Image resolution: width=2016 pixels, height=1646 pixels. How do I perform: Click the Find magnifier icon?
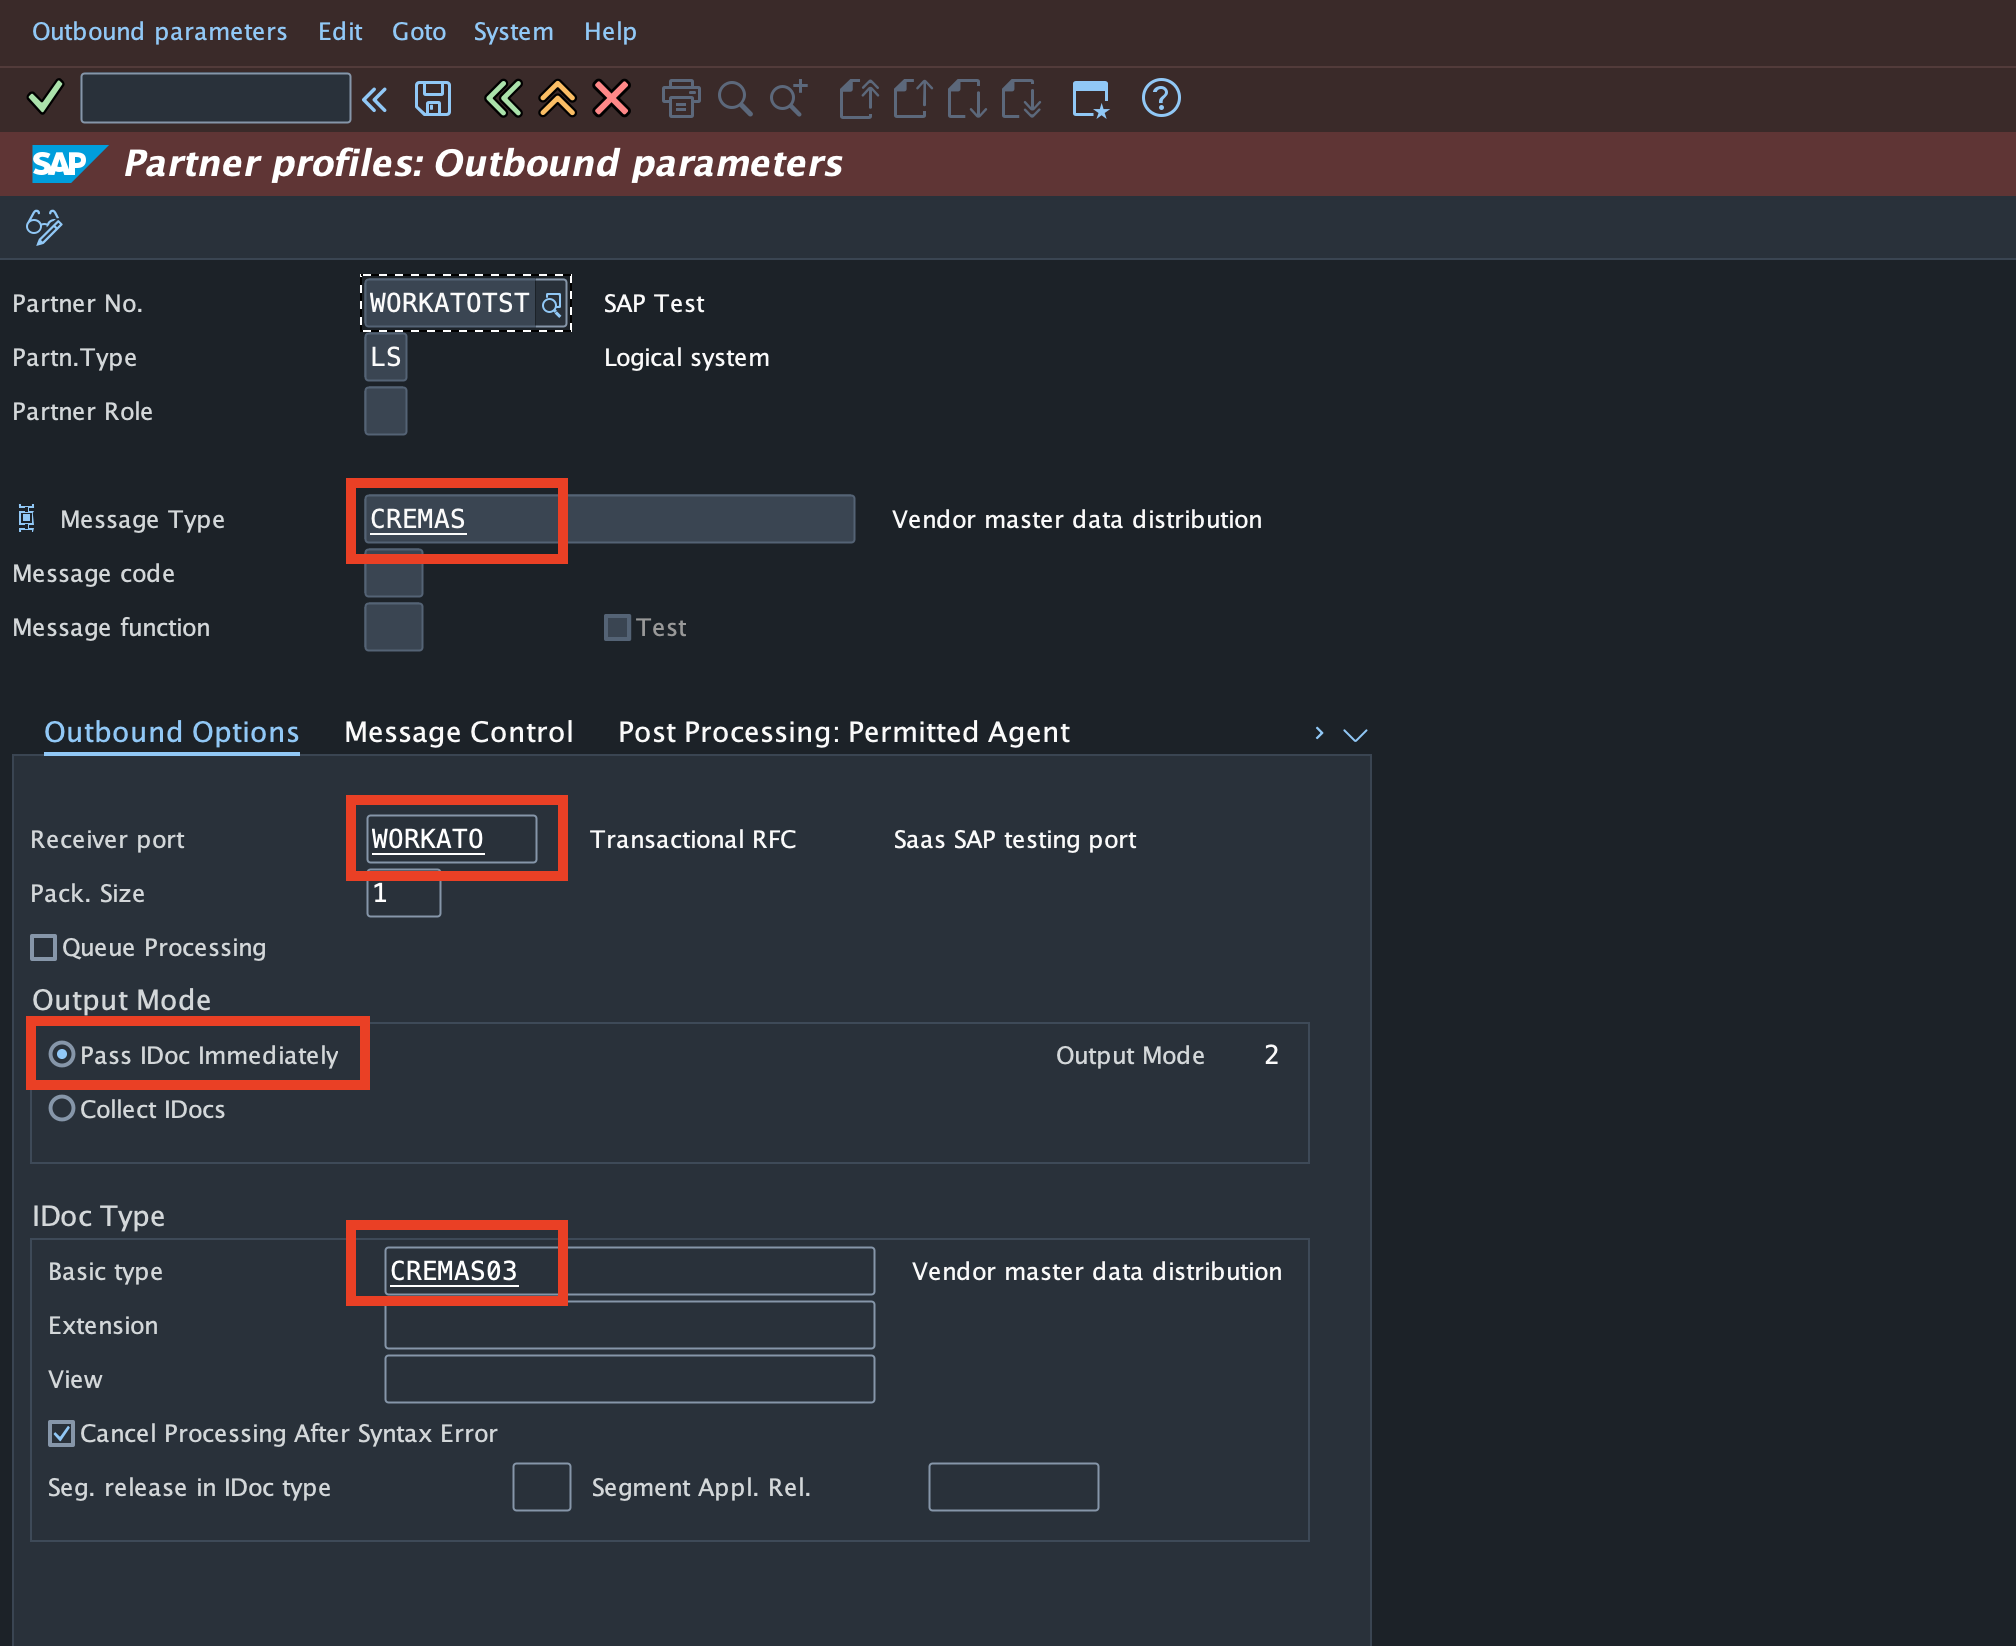(x=735, y=98)
